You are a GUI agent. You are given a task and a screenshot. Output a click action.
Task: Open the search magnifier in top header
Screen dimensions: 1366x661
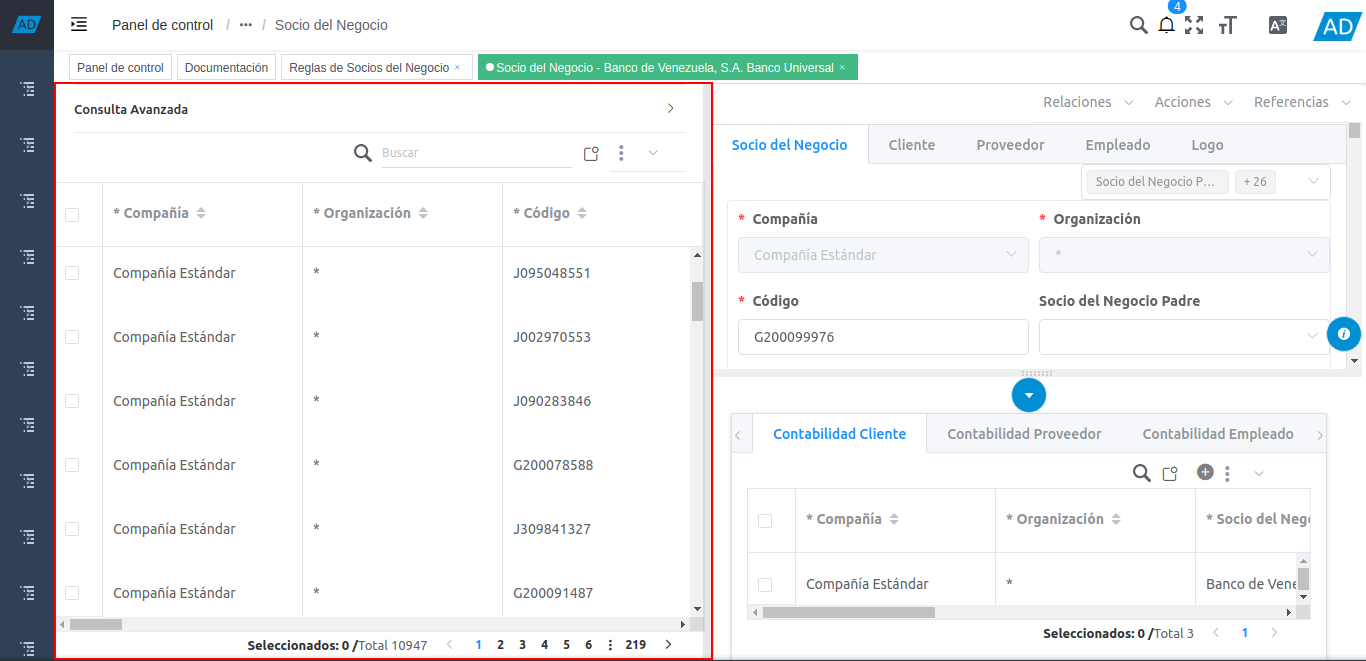pyautogui.click(x=1138, y=25)
